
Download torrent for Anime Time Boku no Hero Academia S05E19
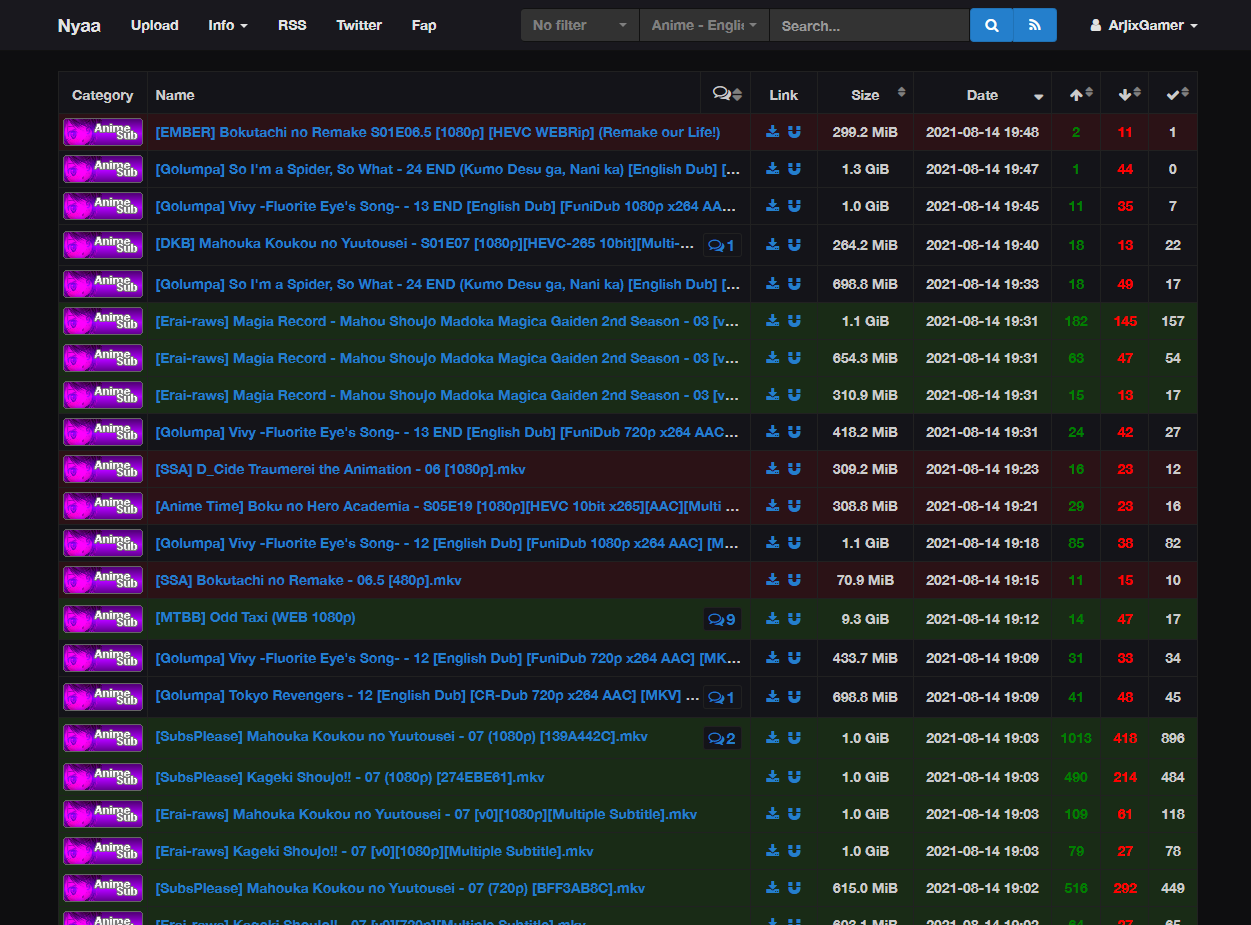(772, 506)
